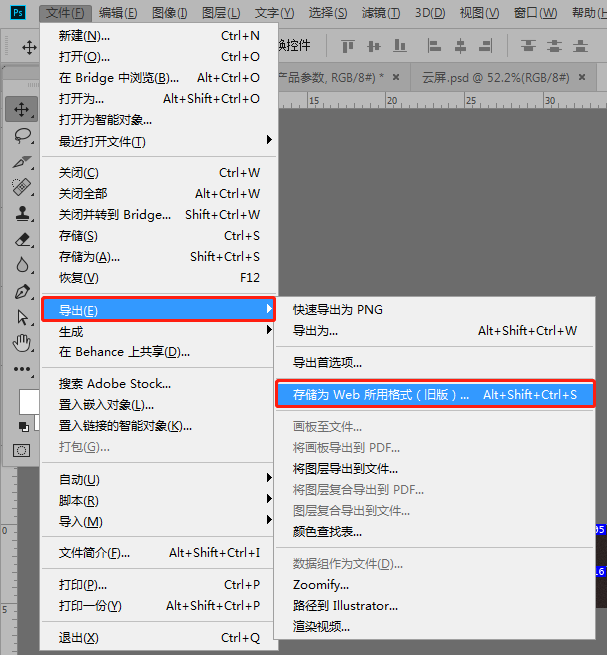The width and height of the screenshot is (607, 655).
Task: Toggle Quick Mask mode
Action: 21,451
